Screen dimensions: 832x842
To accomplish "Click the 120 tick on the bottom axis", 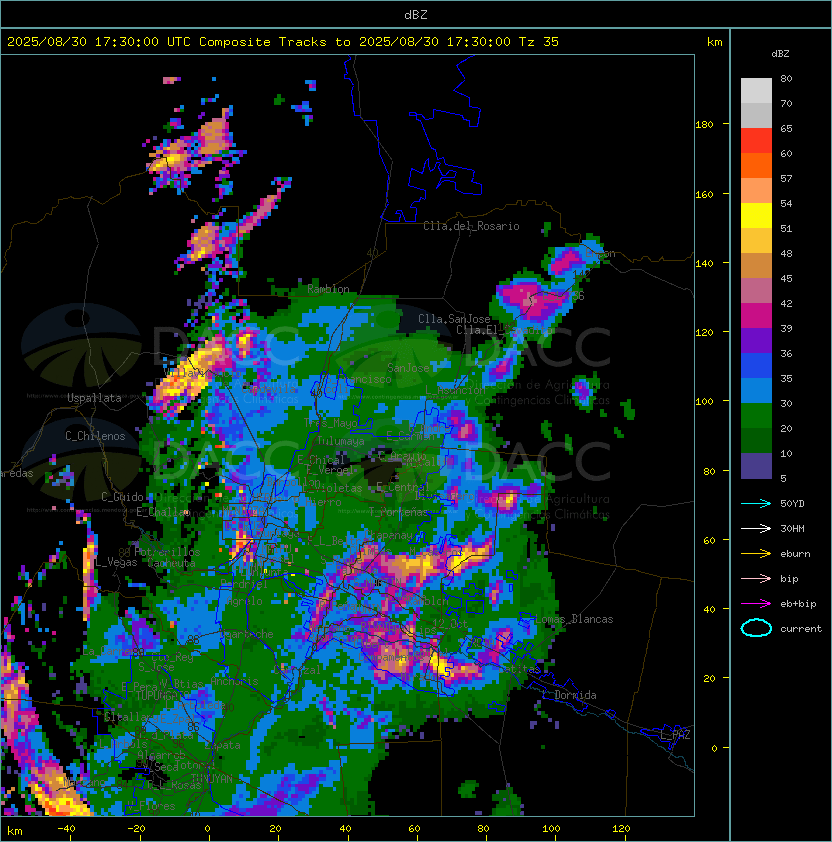I will [x=621, y=829].
